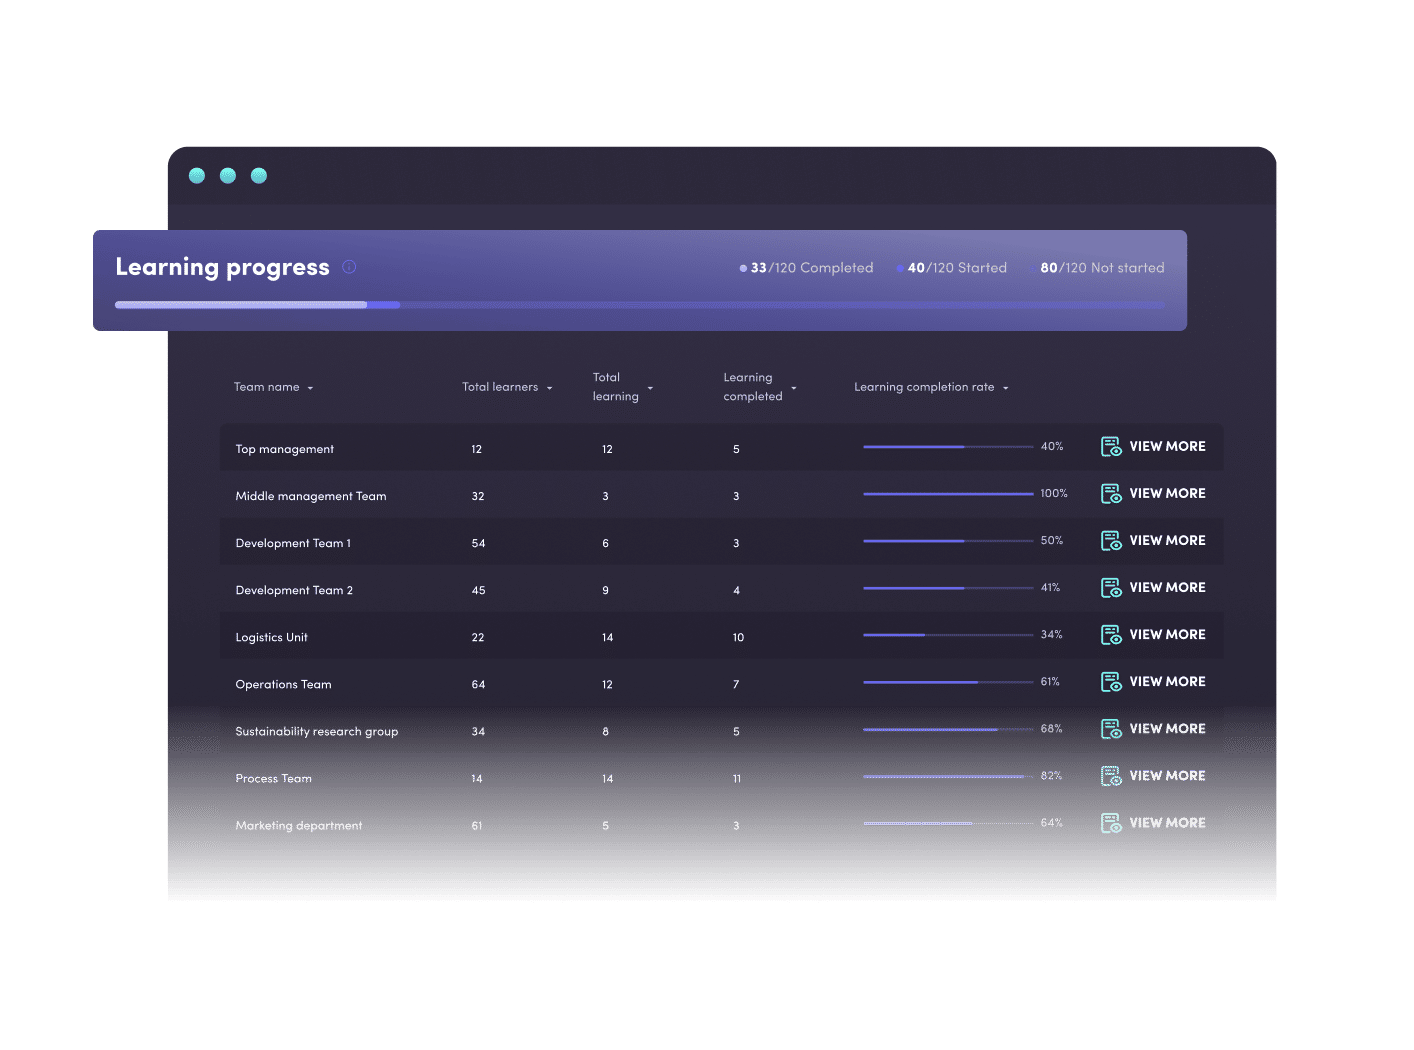Toggle the Started legend indicator
The width and height of the screenshot is (1414, 1050).
pyautogui.click(x=899, y=268)
